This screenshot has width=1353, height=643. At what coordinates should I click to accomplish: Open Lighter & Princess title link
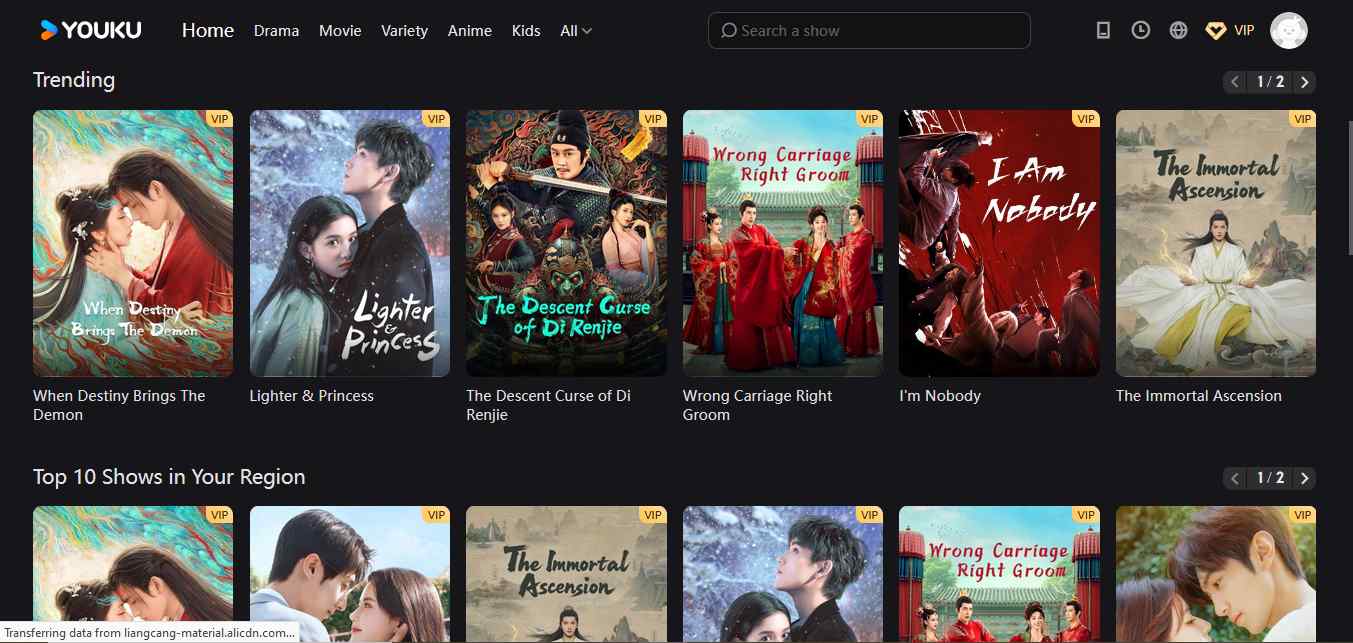(311, 396)
